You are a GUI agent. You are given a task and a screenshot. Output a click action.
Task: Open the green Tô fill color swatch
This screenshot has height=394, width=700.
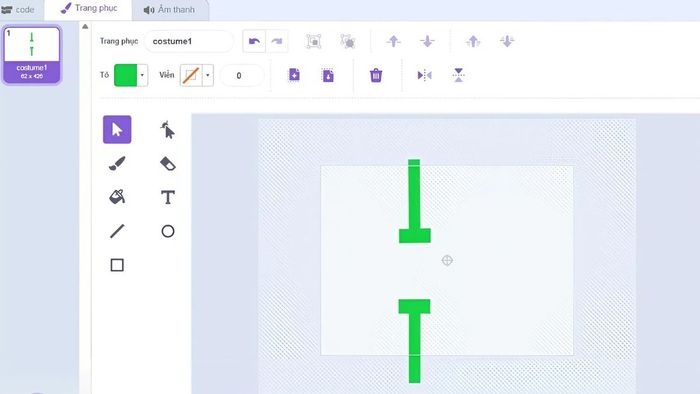pos(125,75)
